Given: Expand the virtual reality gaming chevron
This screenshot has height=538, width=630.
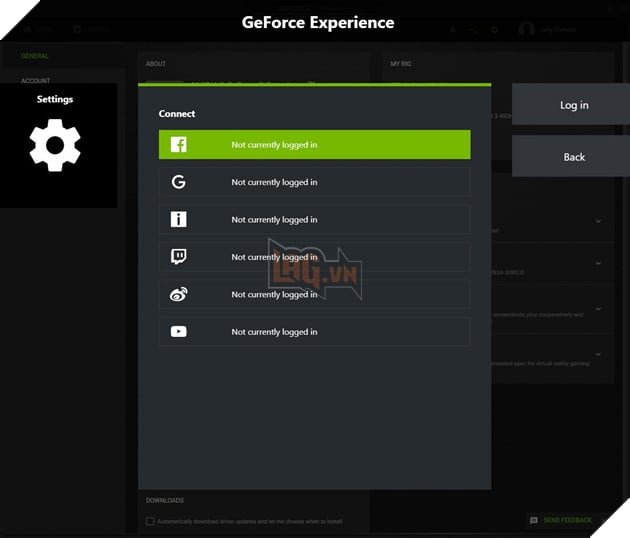Looking at the screenshot, I should (x=598, y=354).
